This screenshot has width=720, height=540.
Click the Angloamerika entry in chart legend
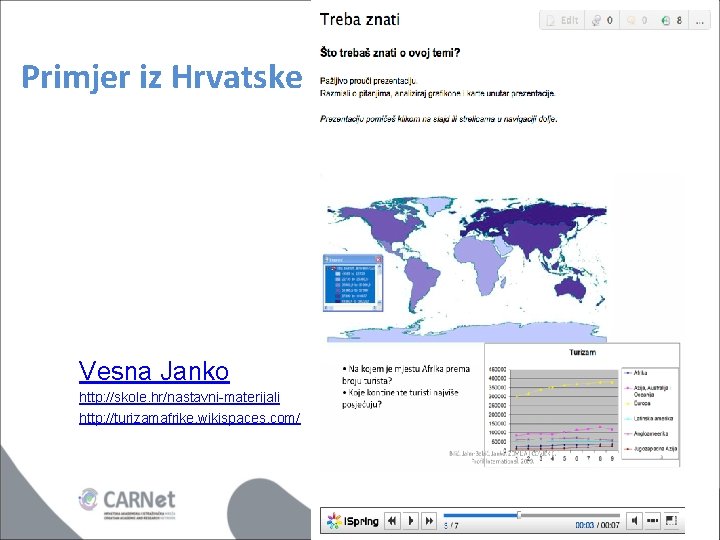click(x=646, y=433)
